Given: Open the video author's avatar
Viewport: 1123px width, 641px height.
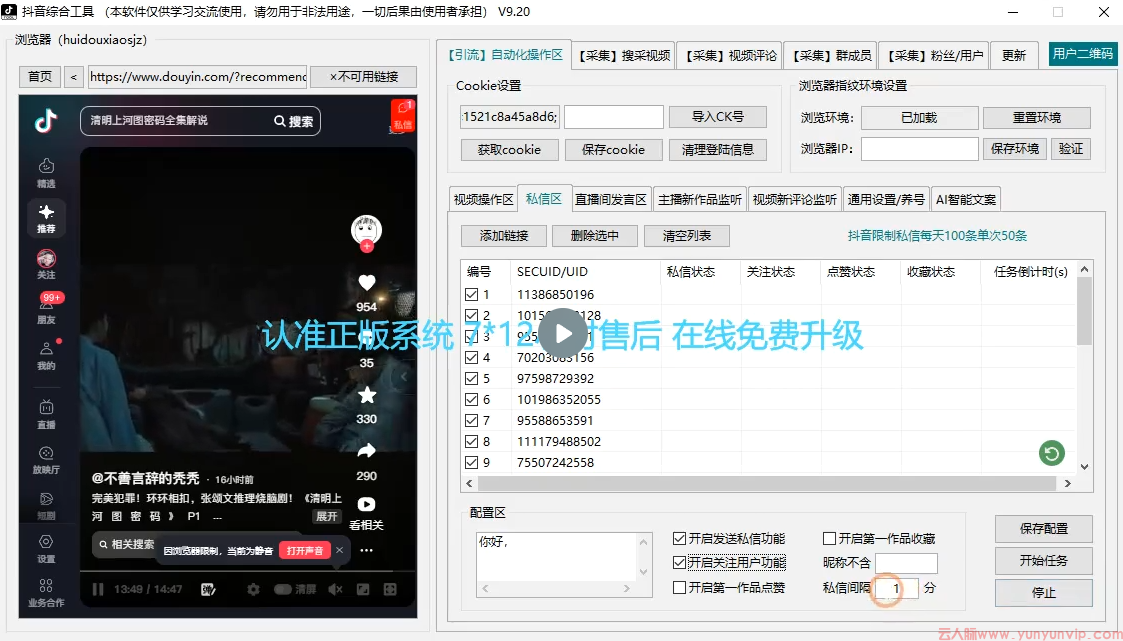Looking at the screenshot, I should click(x=366, y=231).
